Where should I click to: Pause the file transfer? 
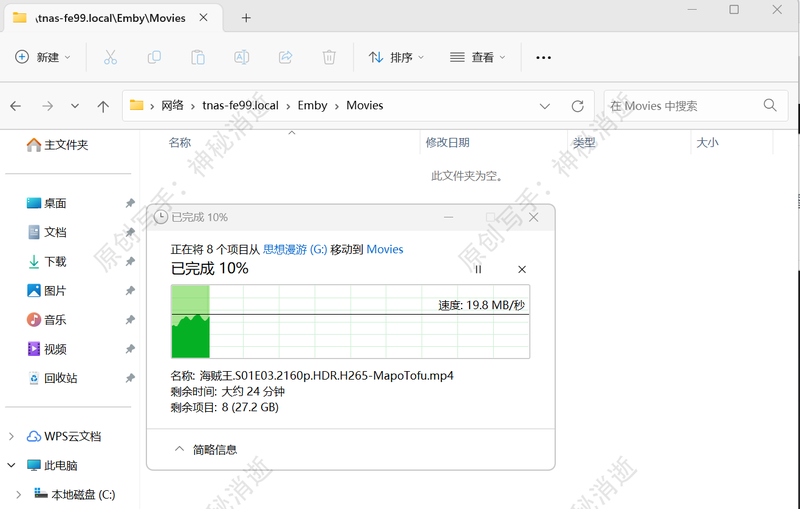tap(478, 269)
